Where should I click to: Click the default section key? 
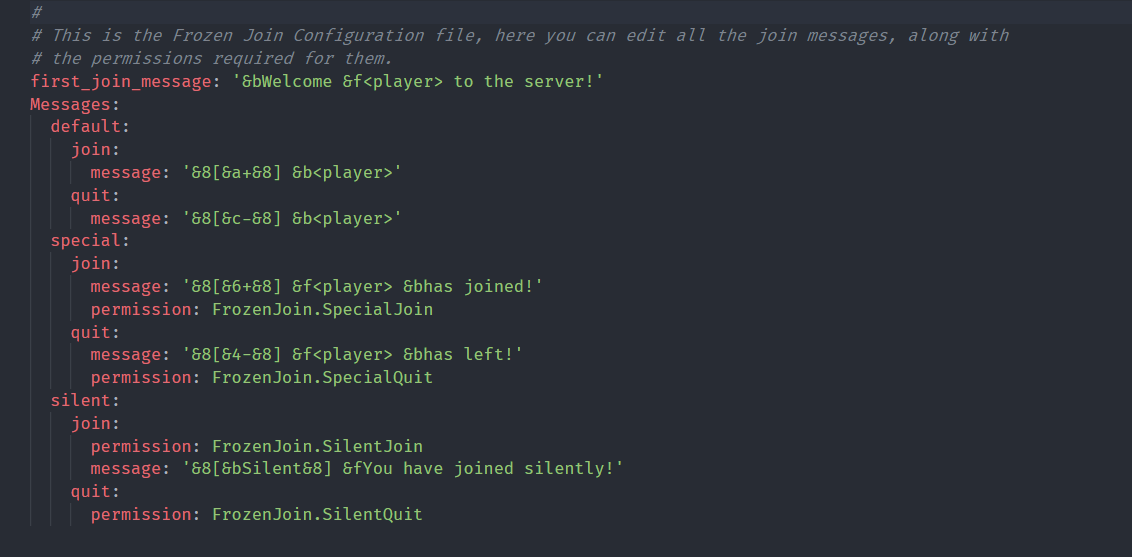coord(85,127)
